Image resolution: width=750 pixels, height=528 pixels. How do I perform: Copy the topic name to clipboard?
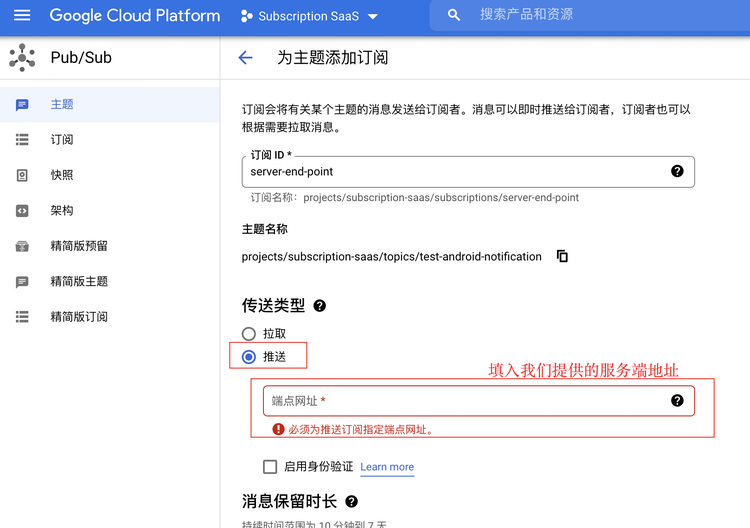coord(562,256)
